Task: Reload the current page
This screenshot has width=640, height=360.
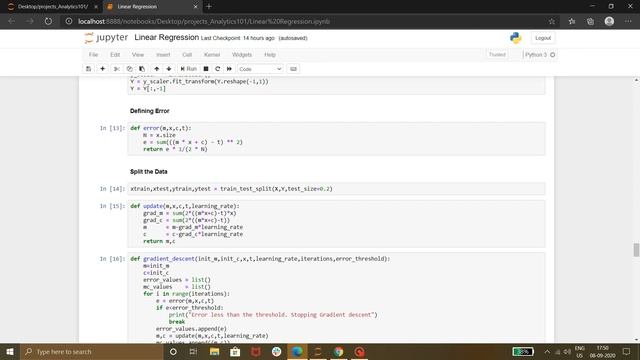Action: (48, 21)
